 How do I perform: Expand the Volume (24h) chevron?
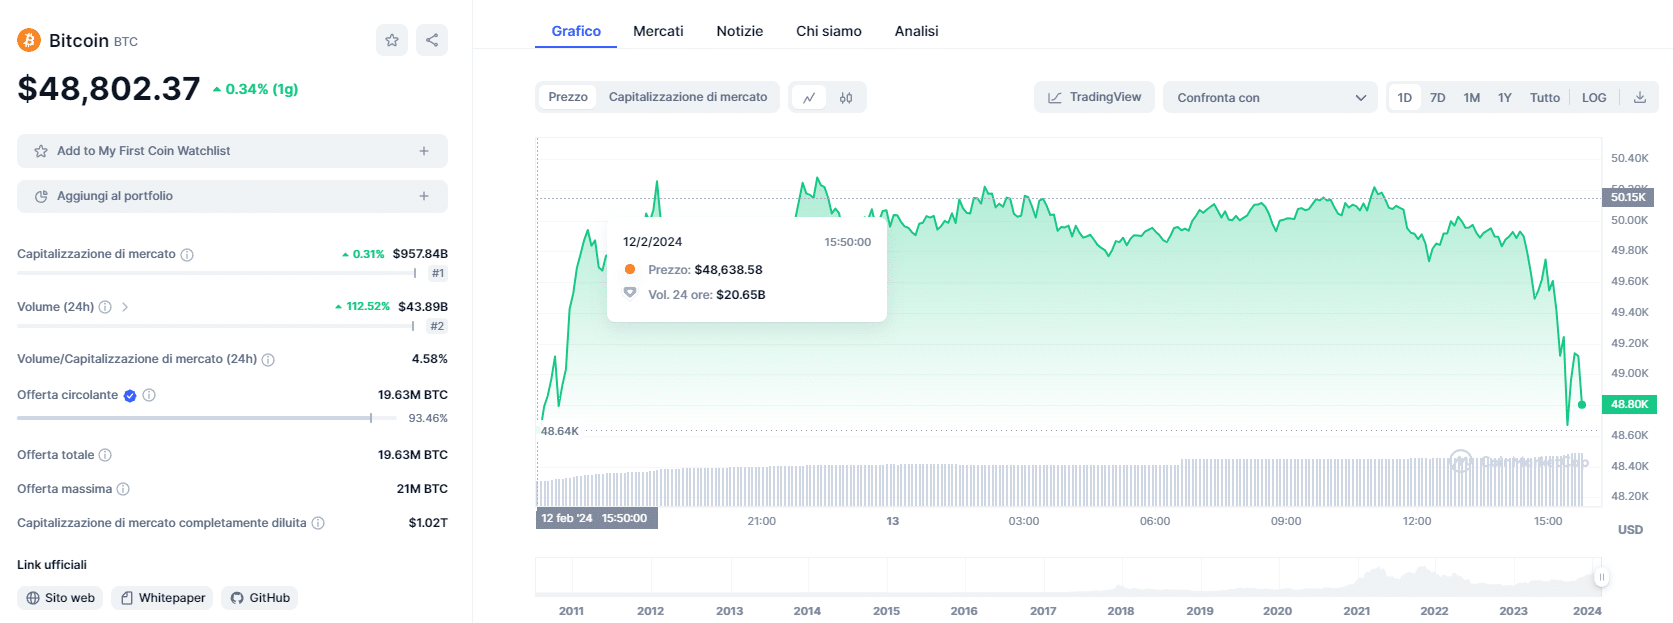click(125, 307)
